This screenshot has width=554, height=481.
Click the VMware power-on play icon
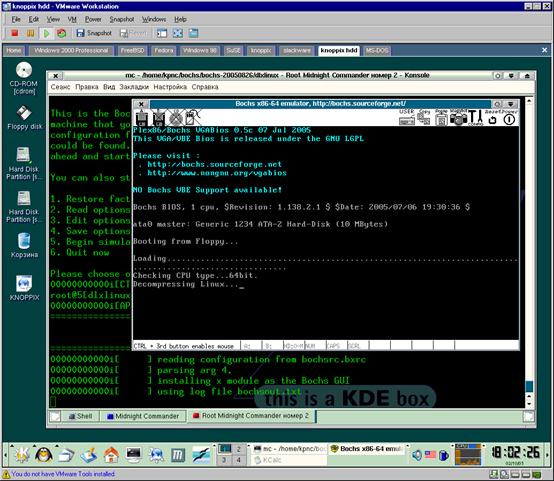(46, 33)
